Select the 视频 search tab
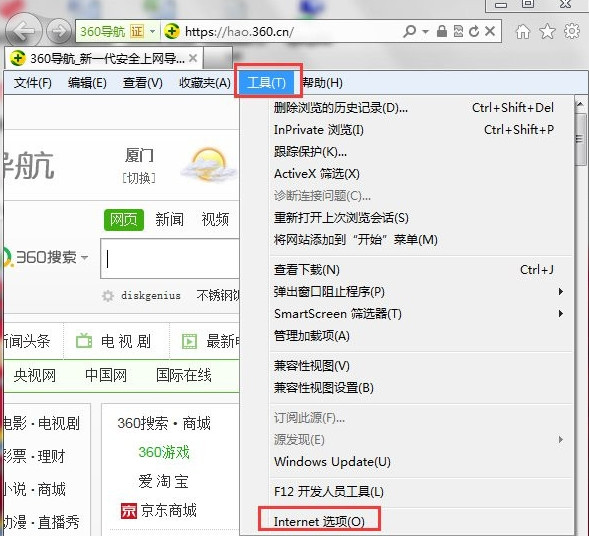The height and width of the screenshot is (536, 589). tap(215, 219)
